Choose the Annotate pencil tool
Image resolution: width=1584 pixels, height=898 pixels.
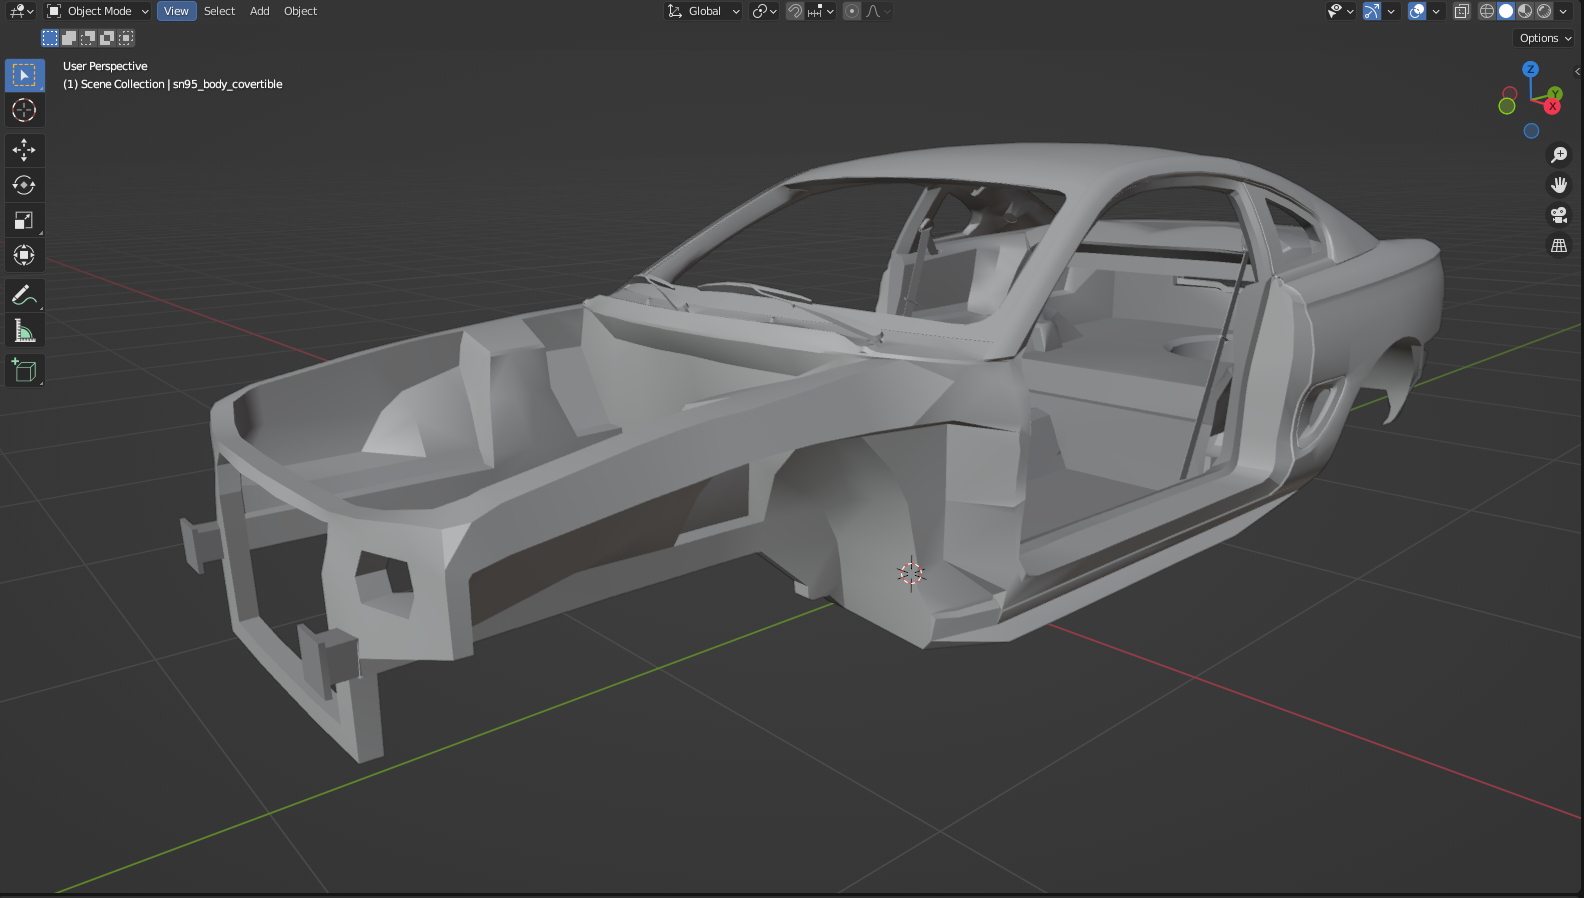pyautogui.click(x=24, y=295)
